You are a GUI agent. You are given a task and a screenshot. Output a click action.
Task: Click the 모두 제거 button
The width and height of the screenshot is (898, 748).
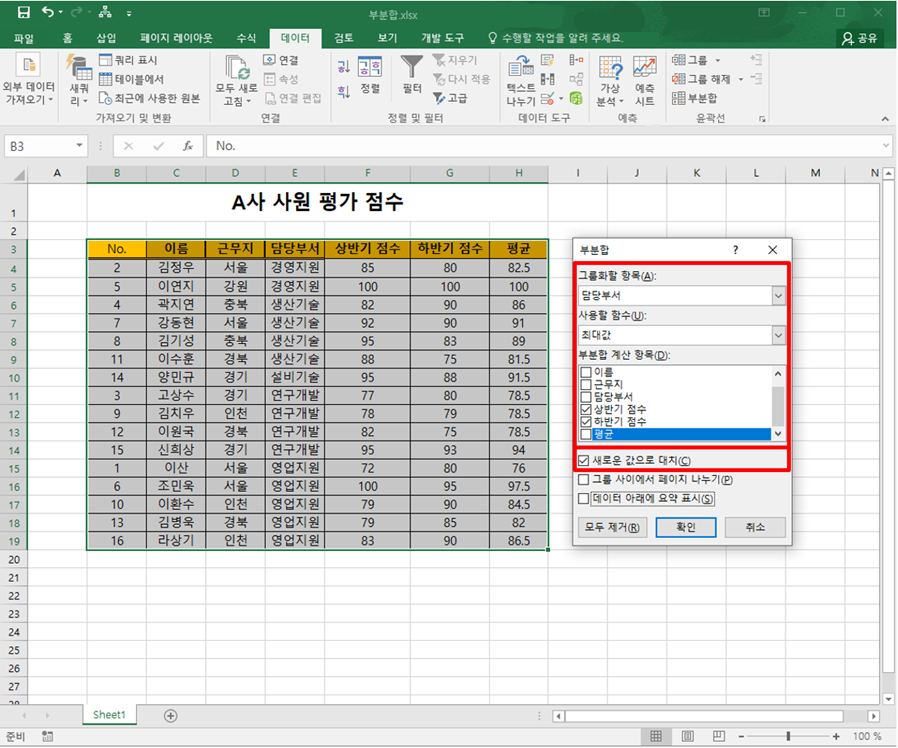click(x=612, y=527)
